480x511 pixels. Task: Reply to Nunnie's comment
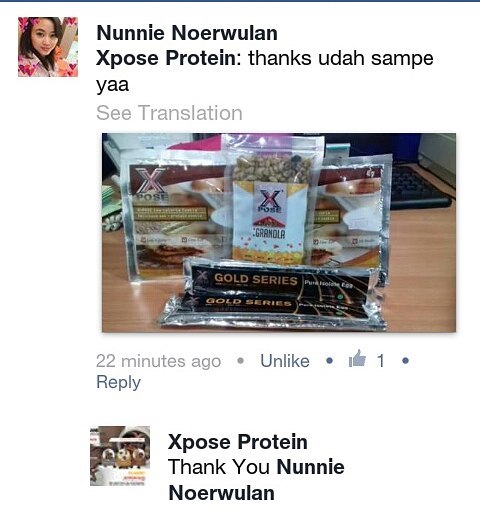pyautogui.click(x=118, y=382)
